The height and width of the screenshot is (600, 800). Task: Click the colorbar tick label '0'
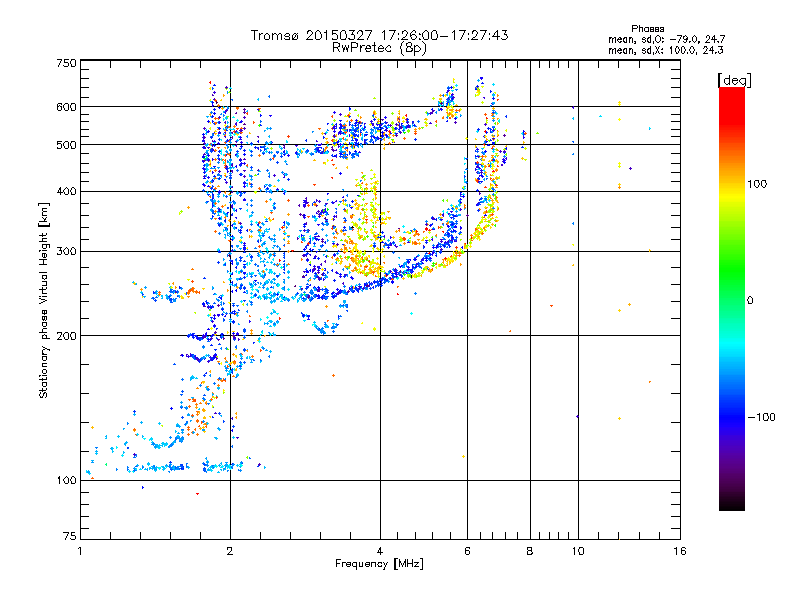click(x=750, y=301)
